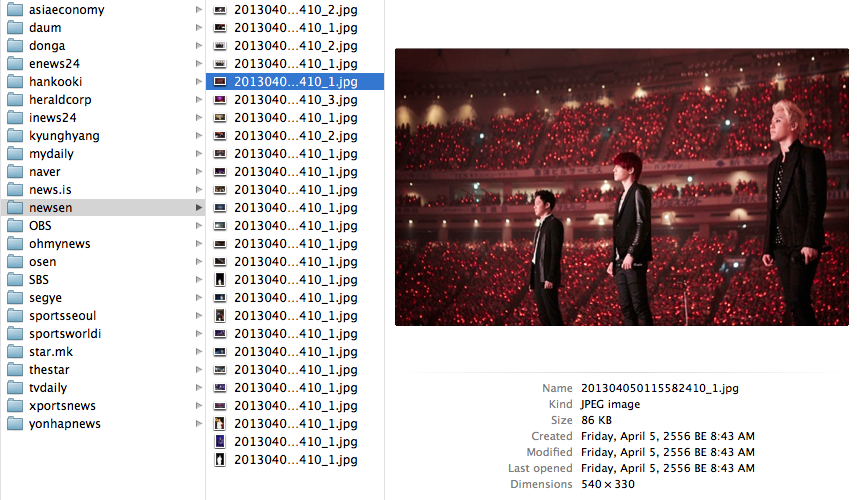Select the star.mk folder name
Screen dimensions: 857x500
[x=51, y=352]
